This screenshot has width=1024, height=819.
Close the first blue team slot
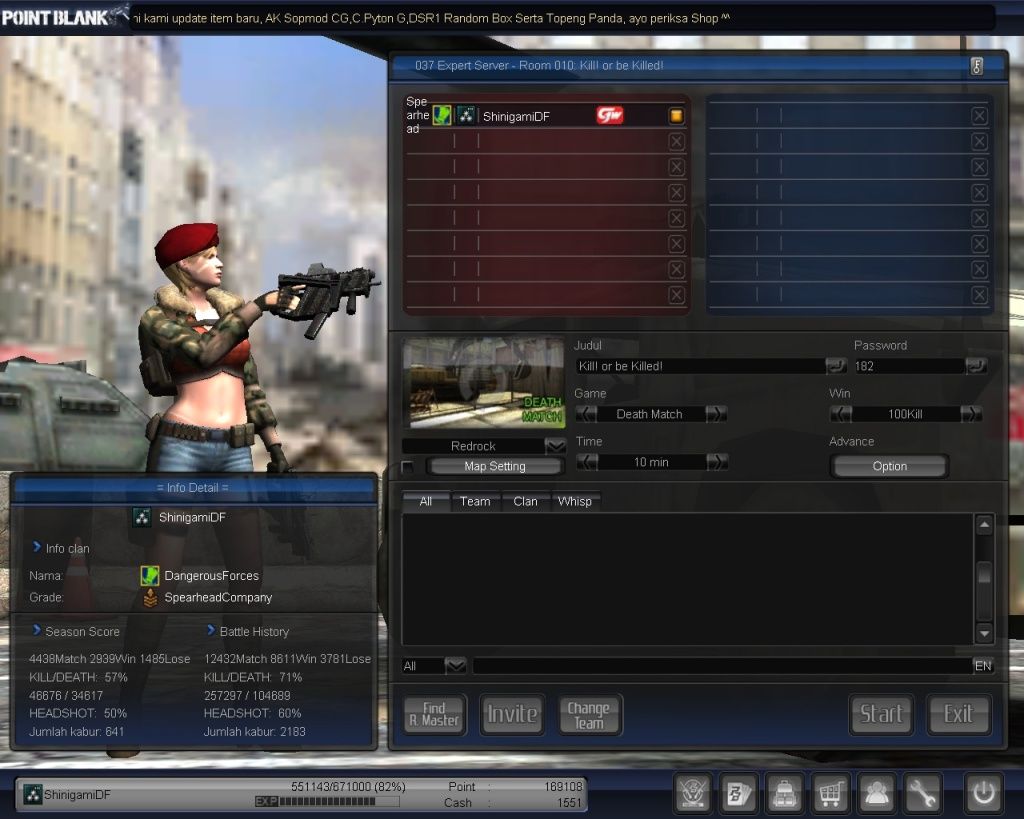[x=980, y=116]
